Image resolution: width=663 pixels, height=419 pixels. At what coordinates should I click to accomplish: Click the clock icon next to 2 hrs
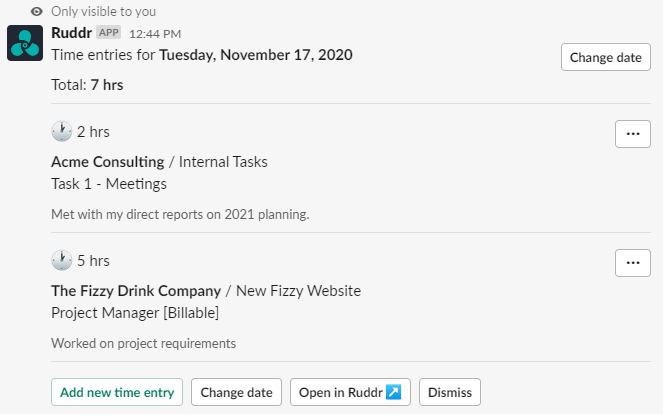click(x=61, y=131)
